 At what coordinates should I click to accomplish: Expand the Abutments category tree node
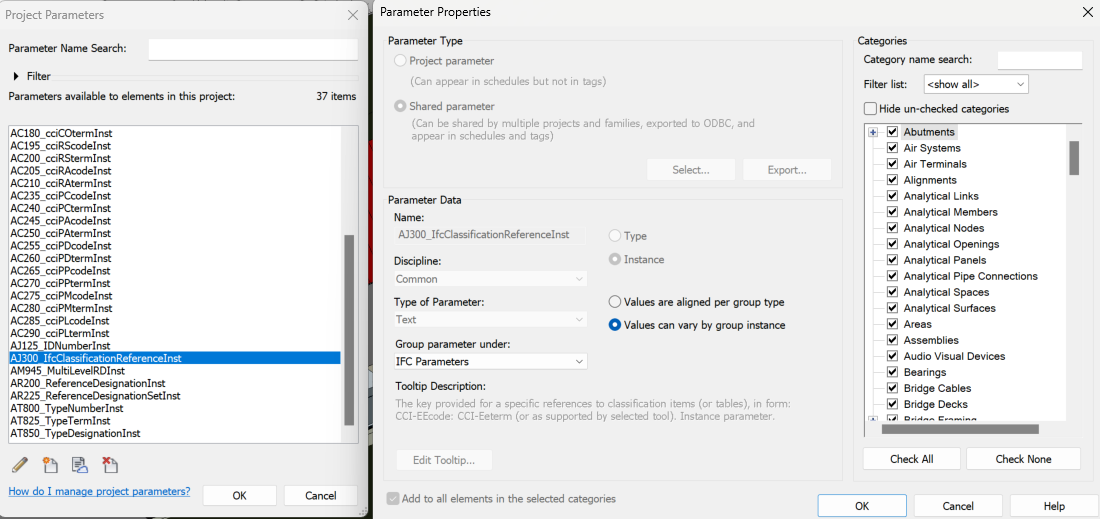pos(873,132)
